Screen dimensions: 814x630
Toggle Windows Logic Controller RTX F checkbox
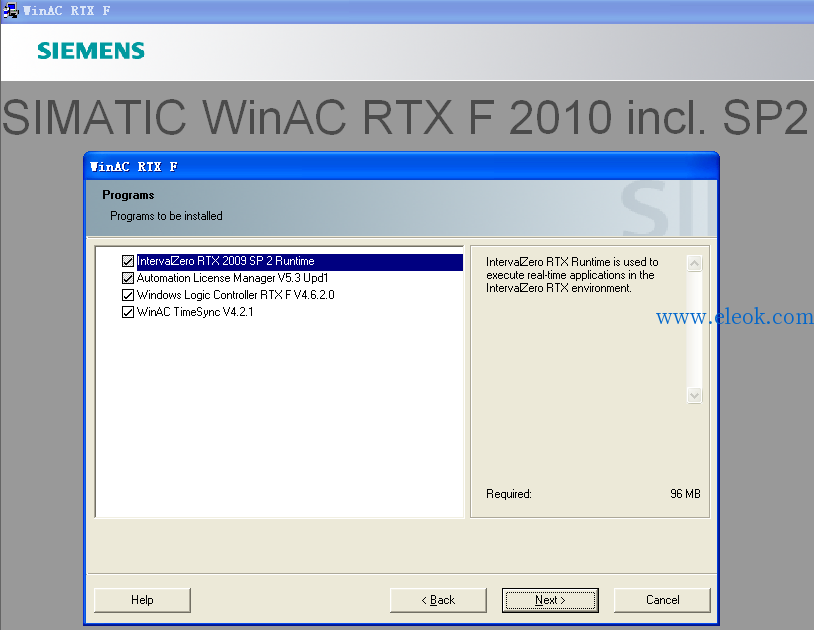[128, 295]
